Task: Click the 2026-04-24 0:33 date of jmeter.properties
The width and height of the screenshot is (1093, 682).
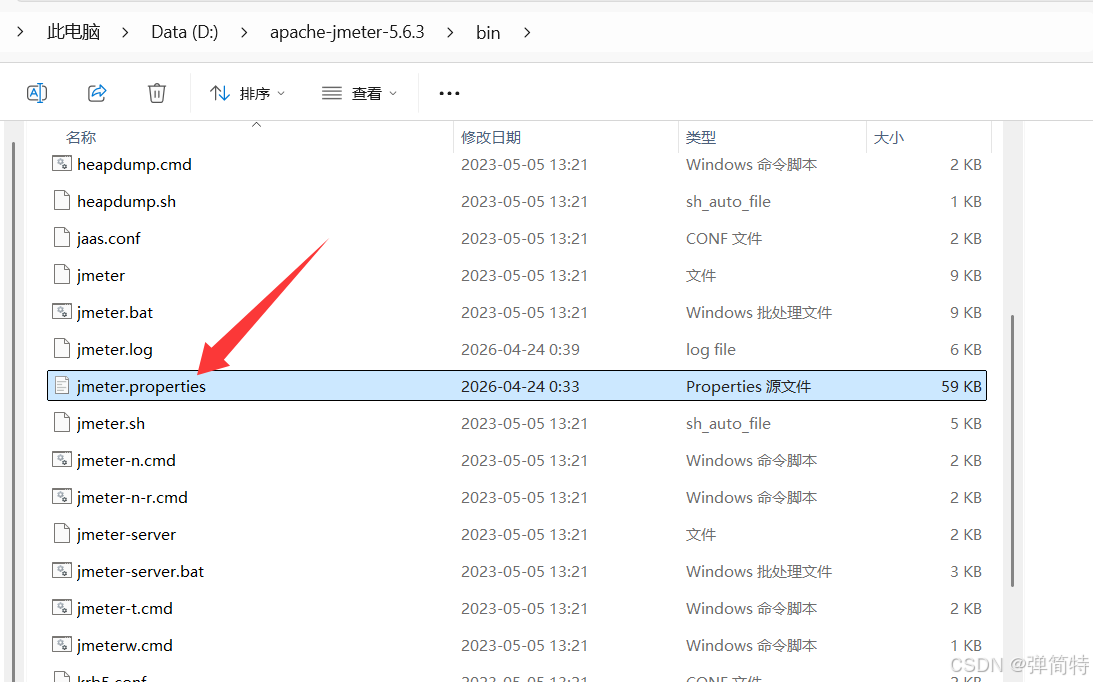Action: point(520,386)
